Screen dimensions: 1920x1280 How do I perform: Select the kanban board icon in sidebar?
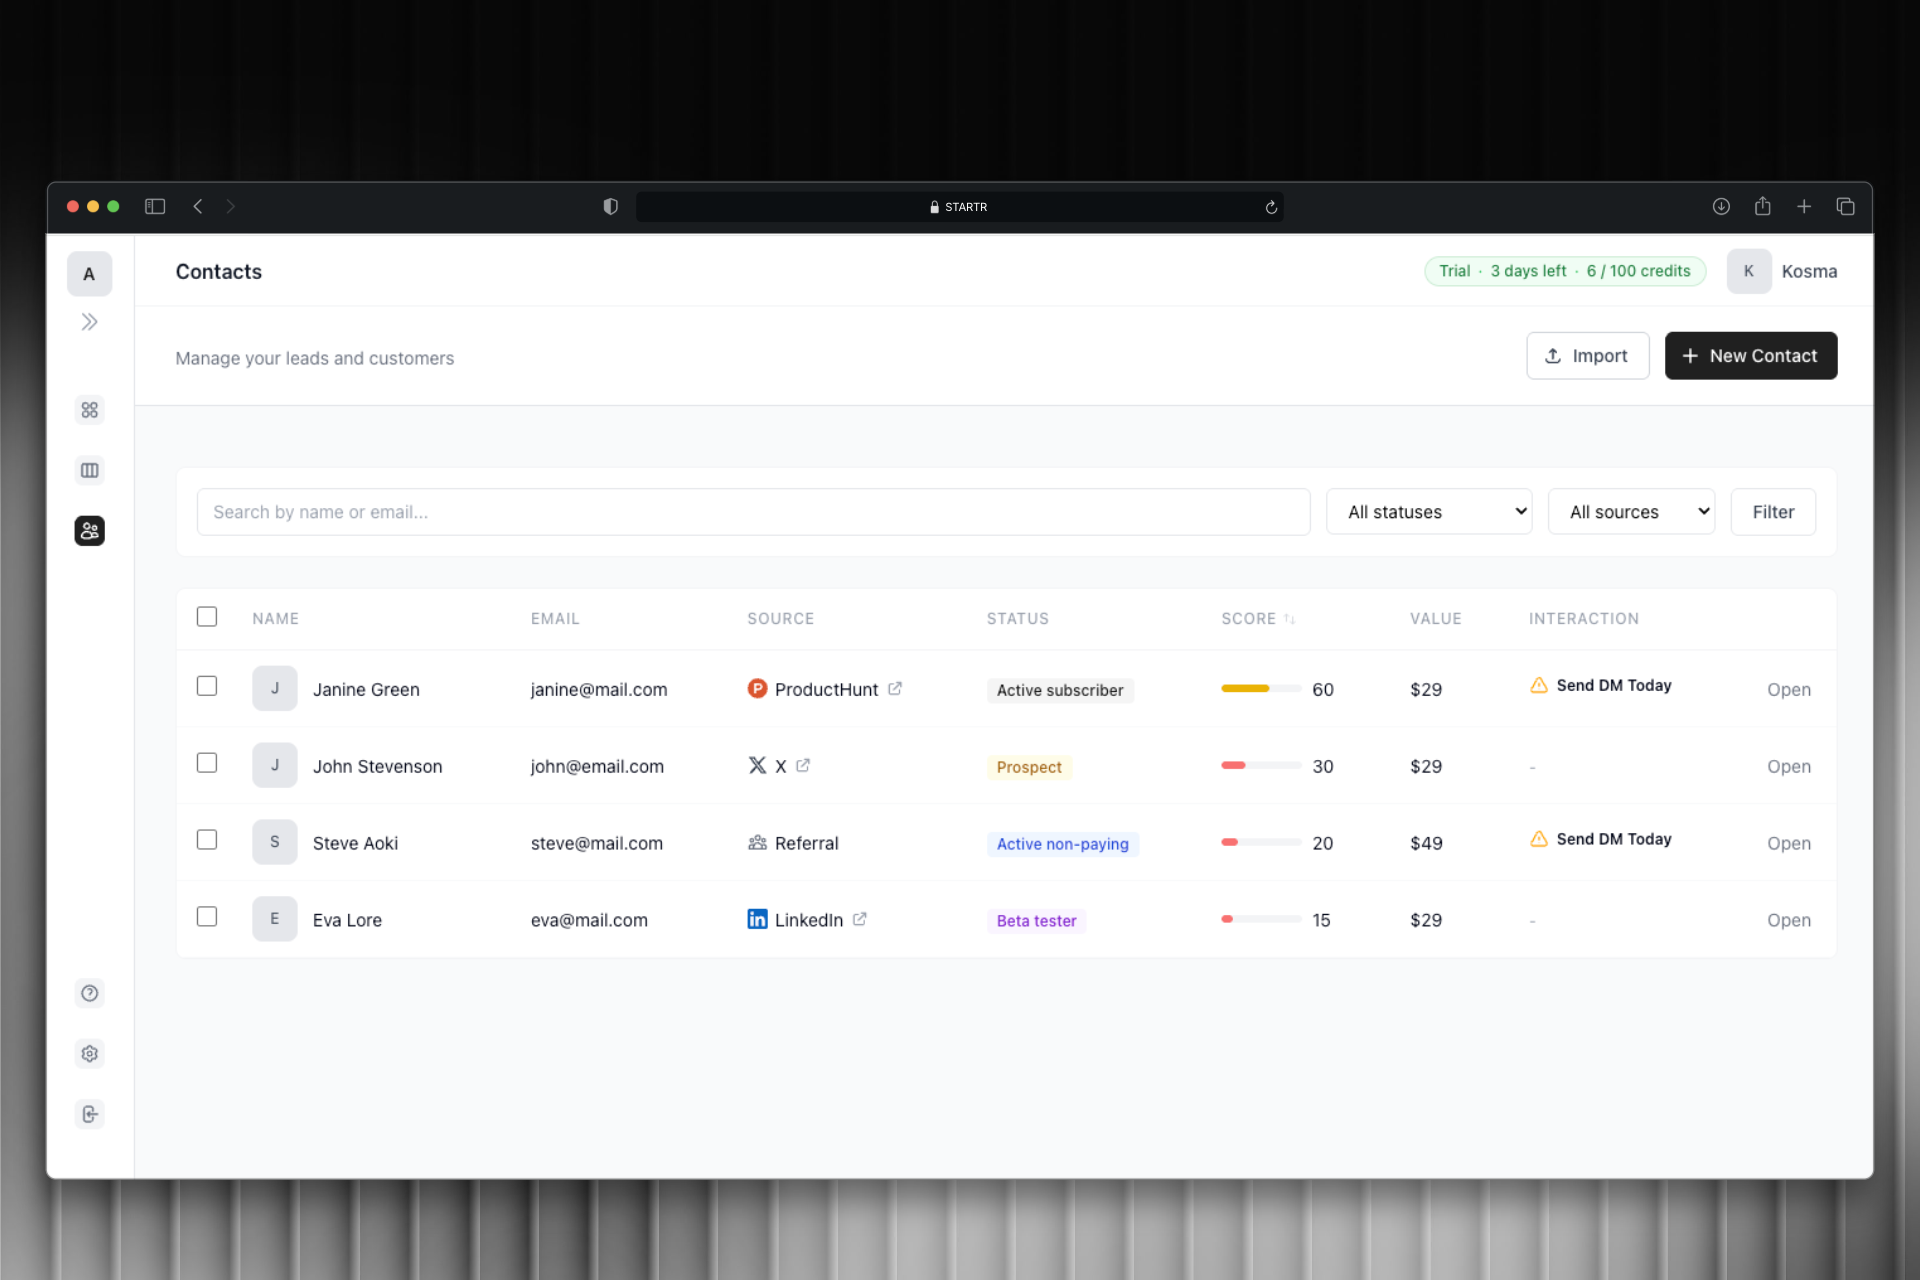[90, 470]
